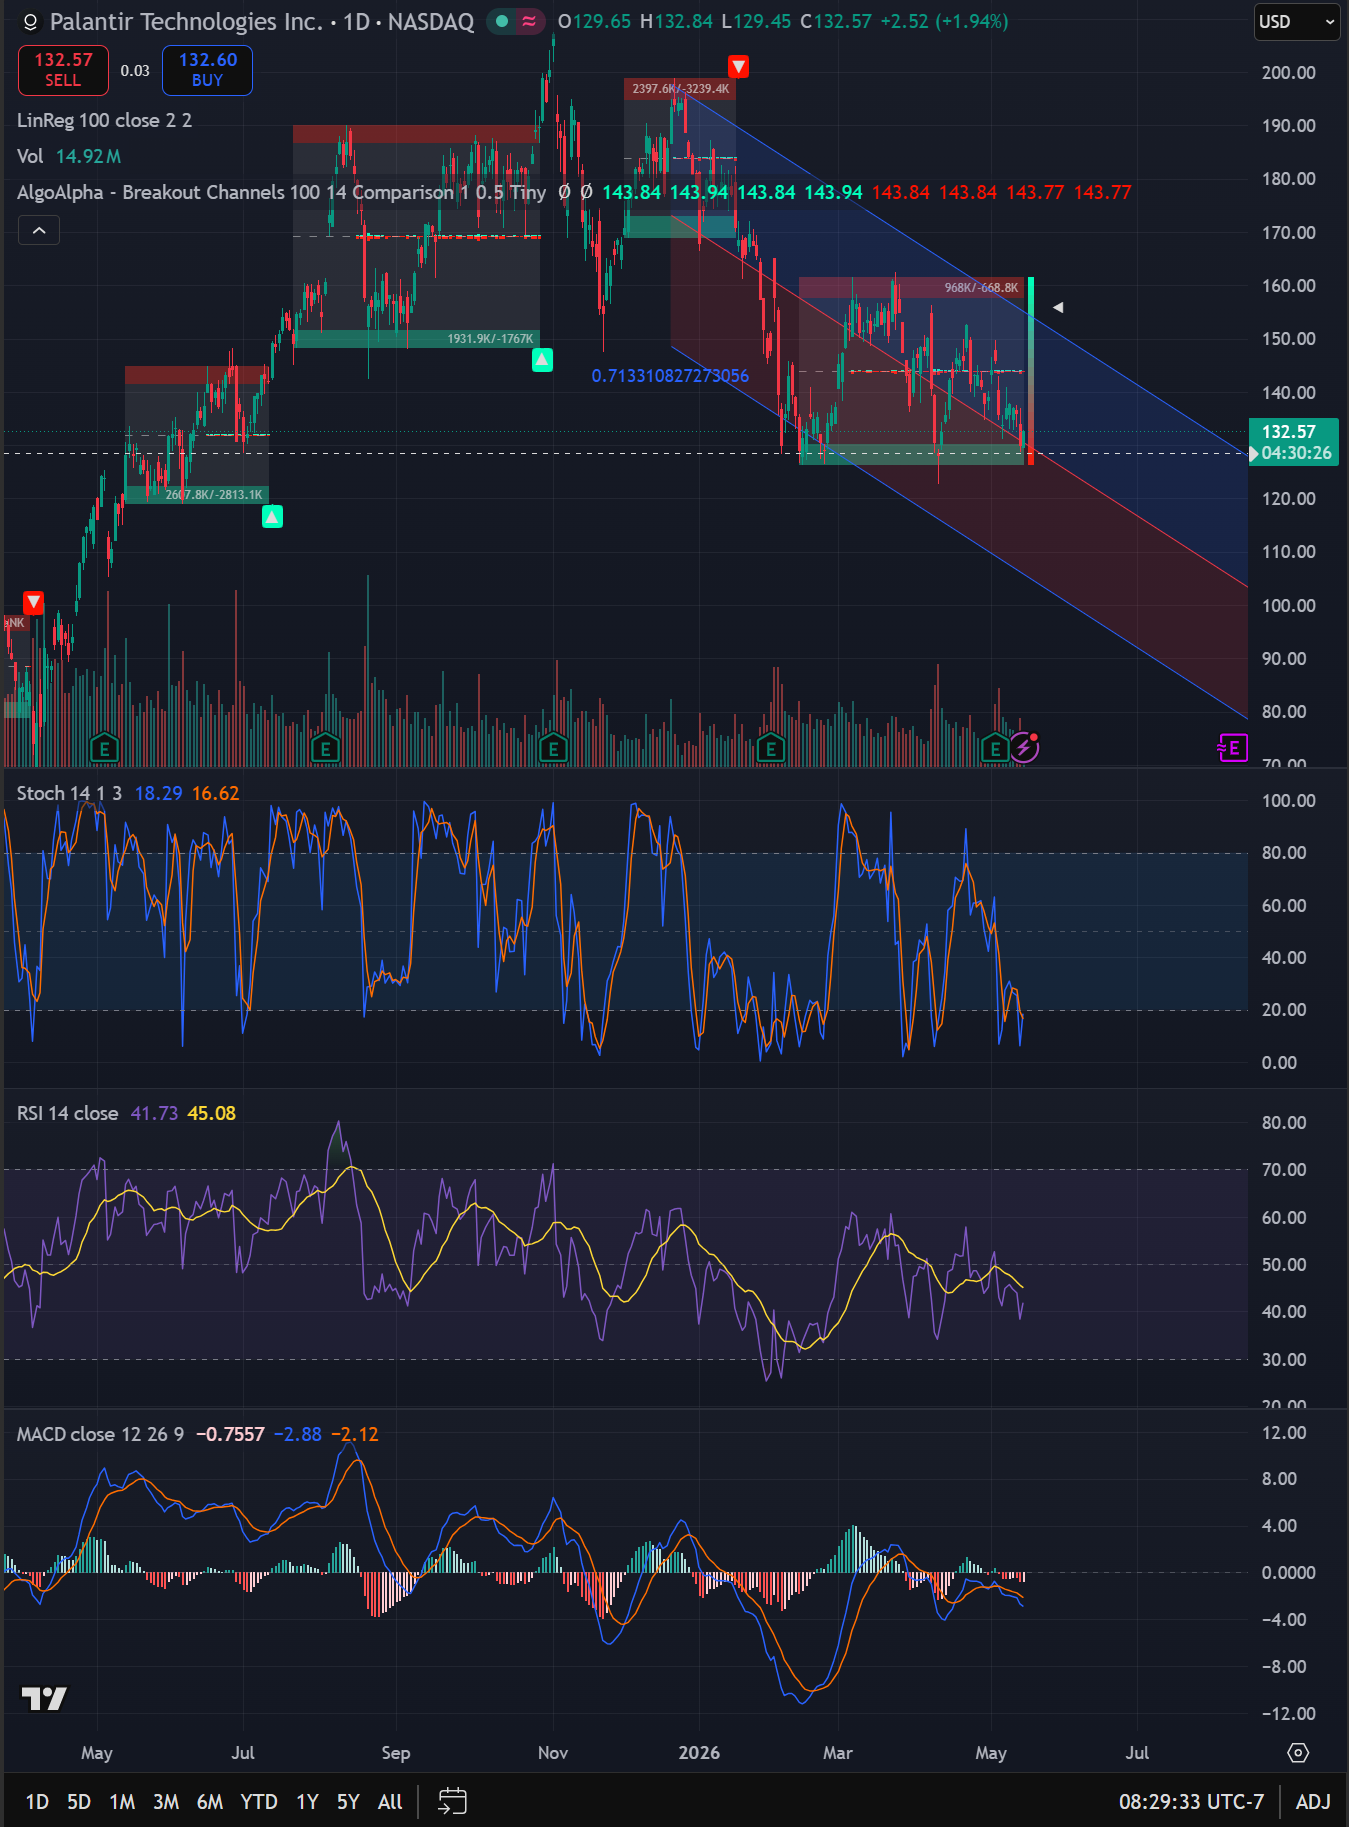Click the green up-arrow breakout signal near November
The height and width of the screenshot is (1827, 1349).
(x=542, y=359)
